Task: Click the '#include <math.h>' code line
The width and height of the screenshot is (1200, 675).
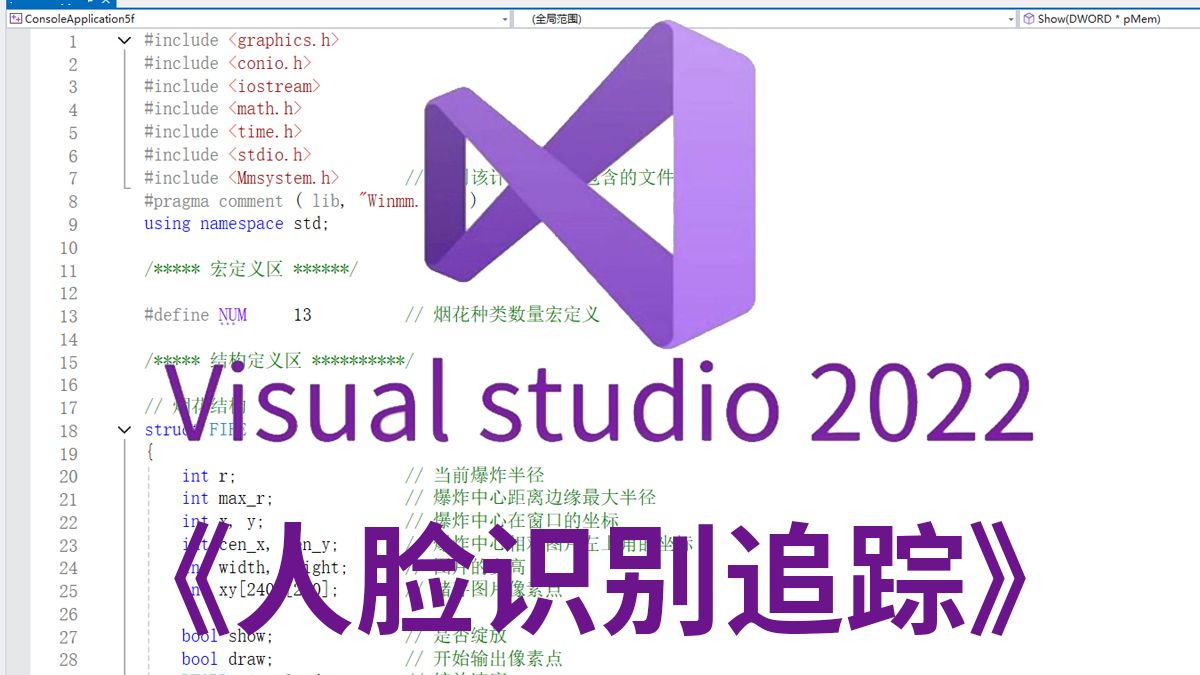Action: pyautogui.click(x=223, y=109)
